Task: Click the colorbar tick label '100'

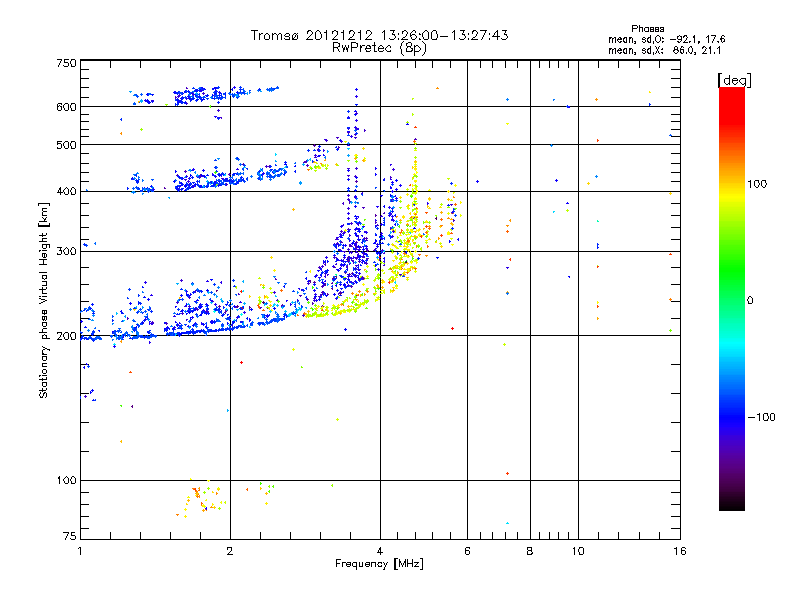Action: point(757,184)
